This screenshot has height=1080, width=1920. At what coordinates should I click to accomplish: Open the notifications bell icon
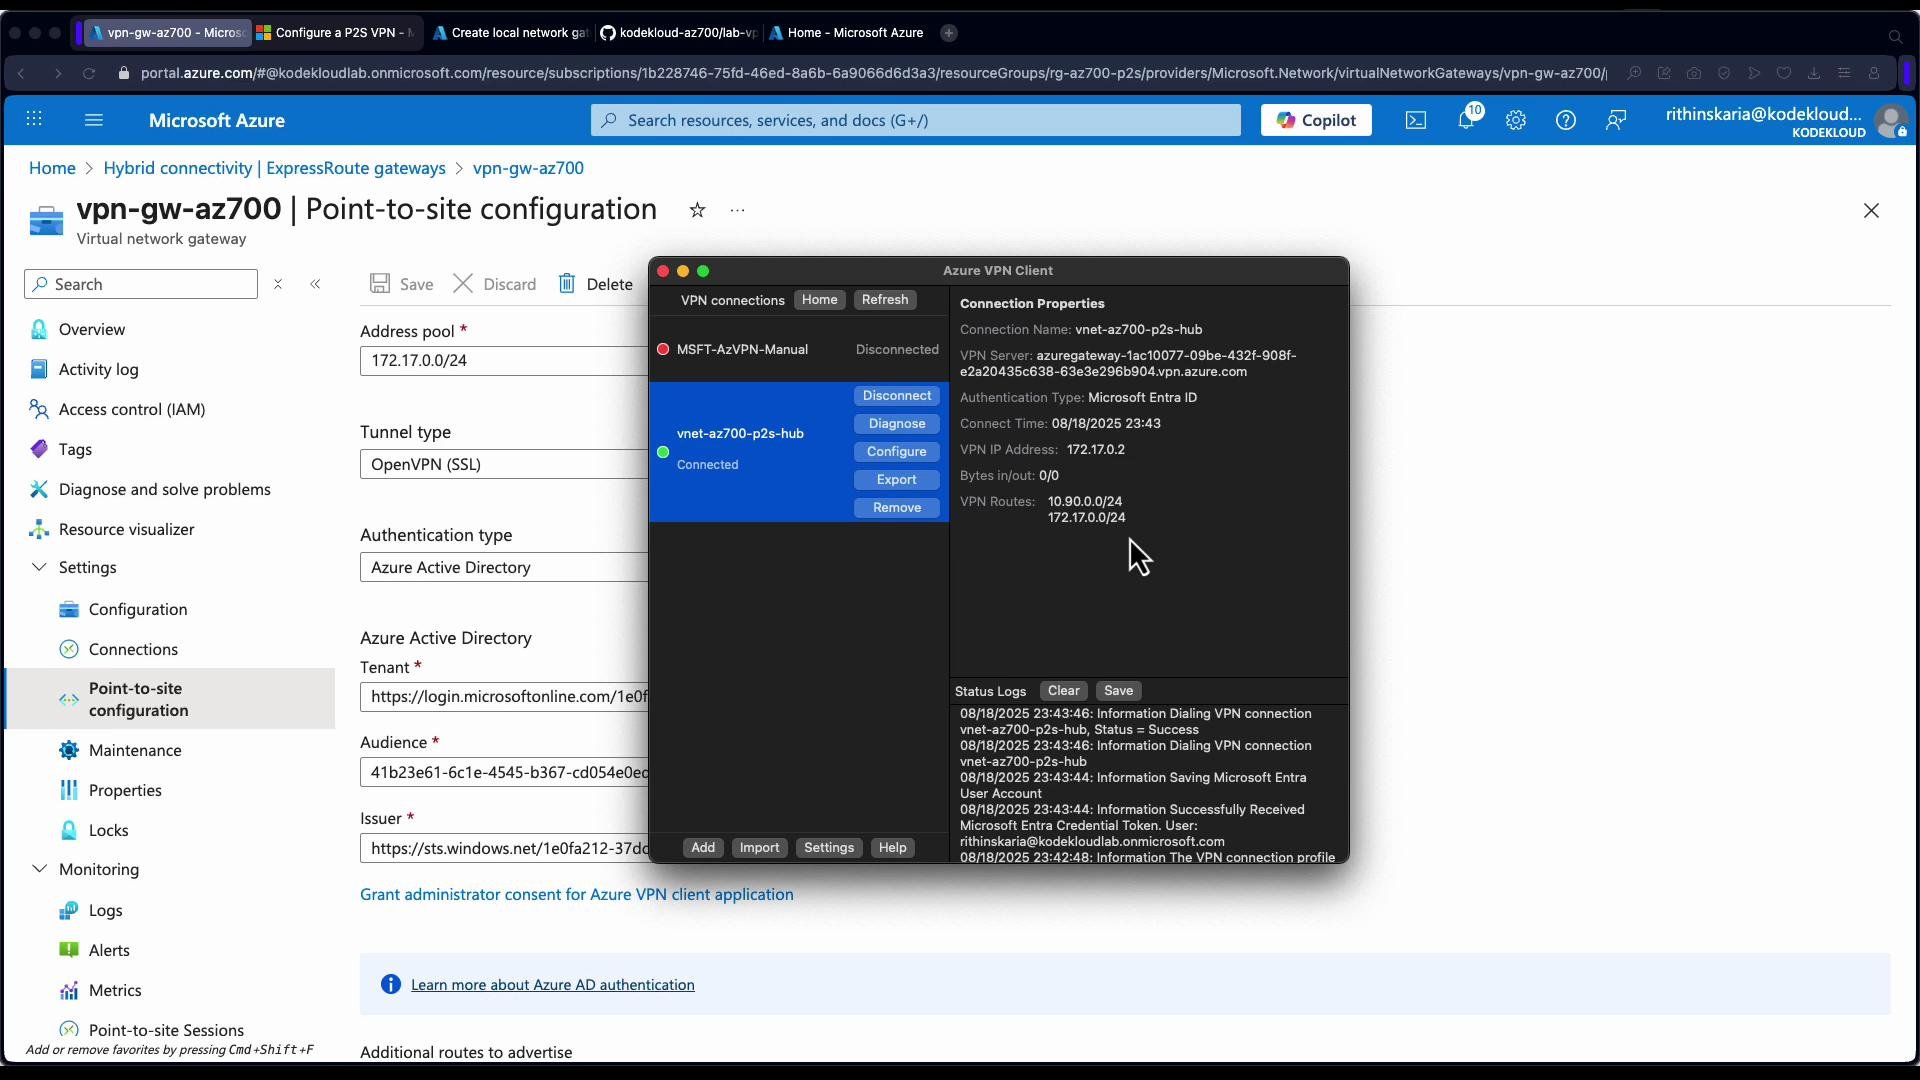[x=1466, y=120]
